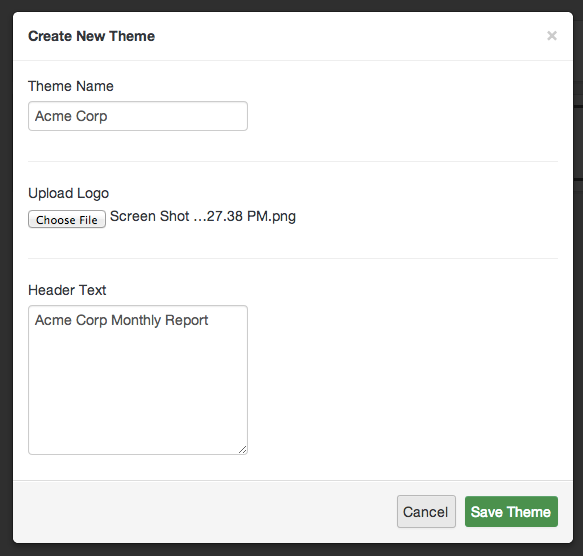The image size is (583, 556).
Task: Click the divider line below Theme Name field
Action: point(293,161)
